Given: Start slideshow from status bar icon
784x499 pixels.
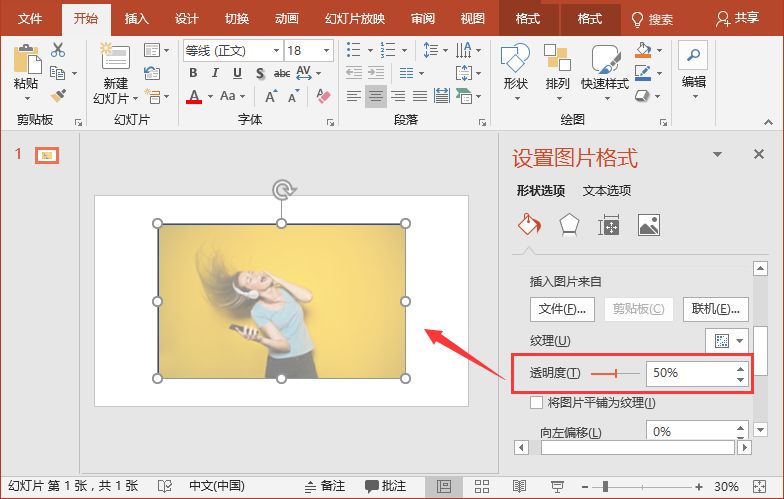Looking at the screenshot, I should coord(557,486).
